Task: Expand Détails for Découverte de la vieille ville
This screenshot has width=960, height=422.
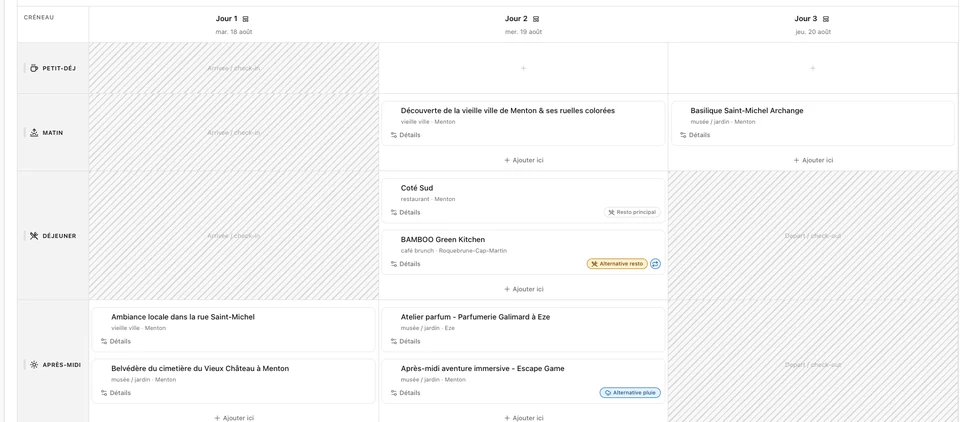Action: click(x=405, y=135)
